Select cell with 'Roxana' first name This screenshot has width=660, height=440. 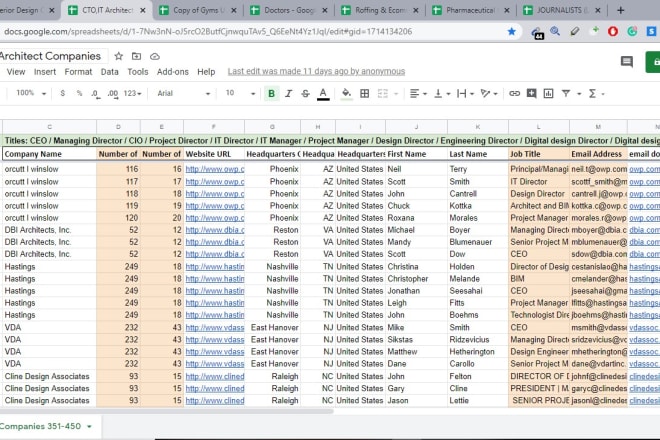point(416,218)
